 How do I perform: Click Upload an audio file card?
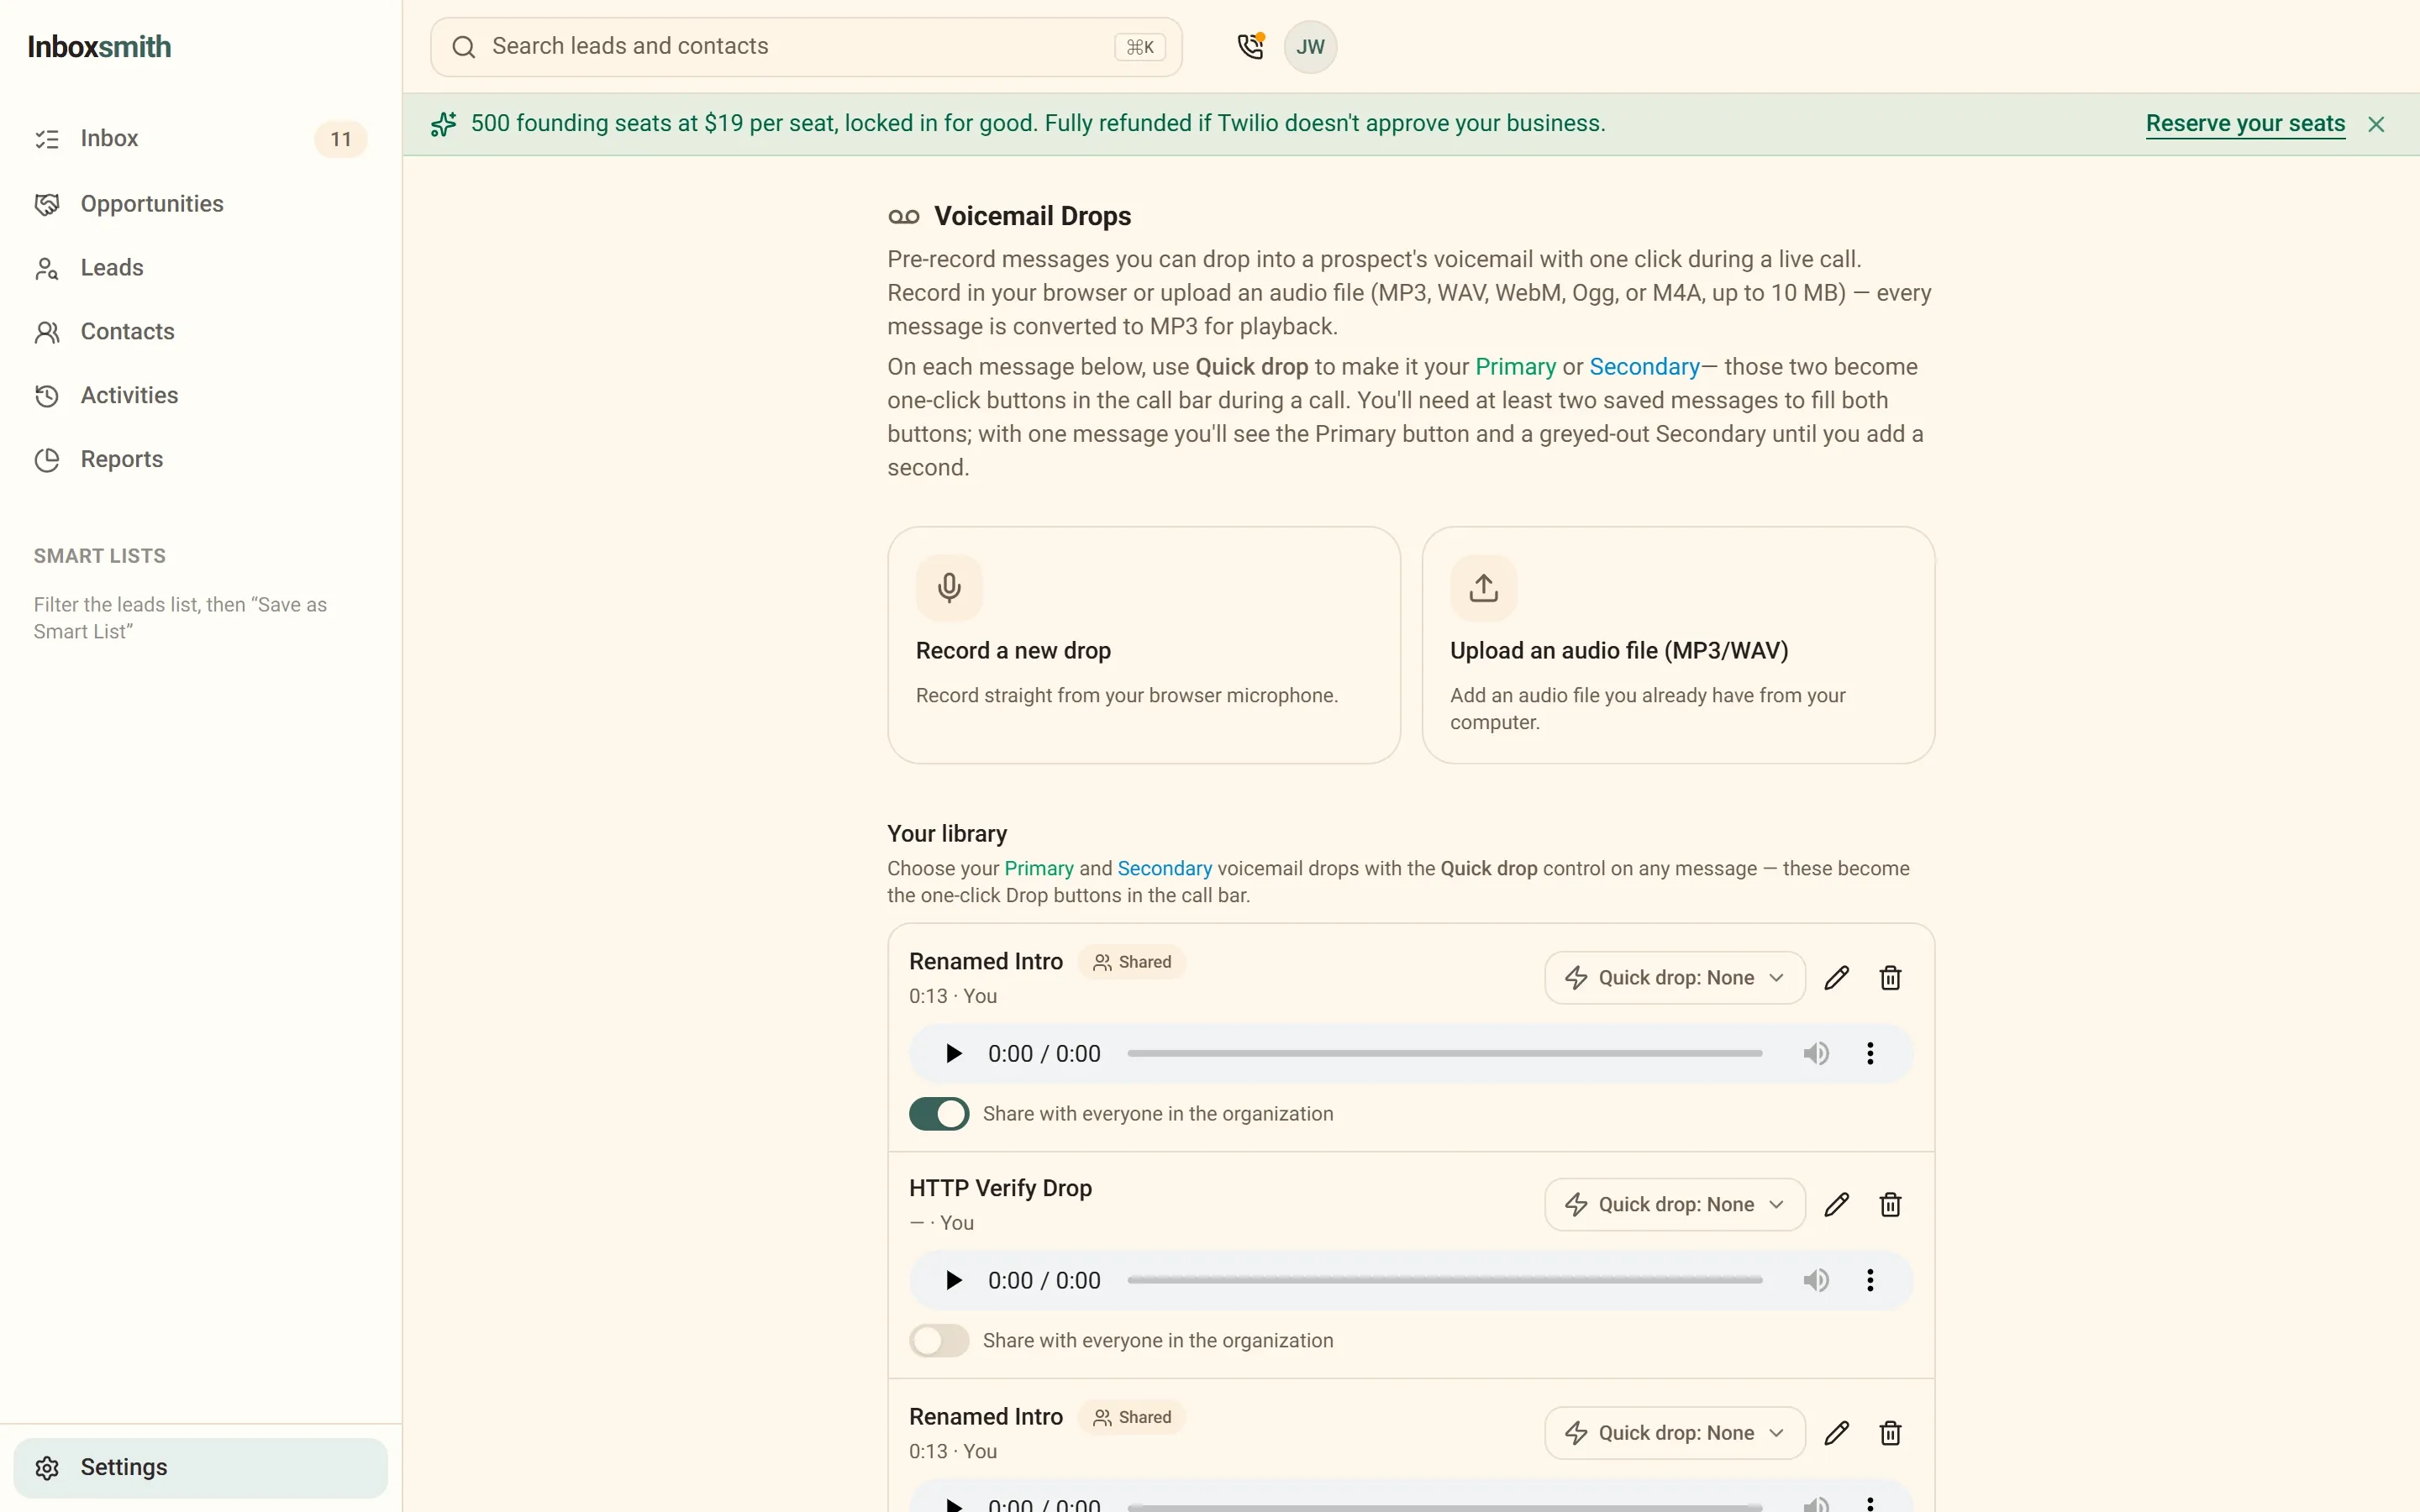(1678, 646)
